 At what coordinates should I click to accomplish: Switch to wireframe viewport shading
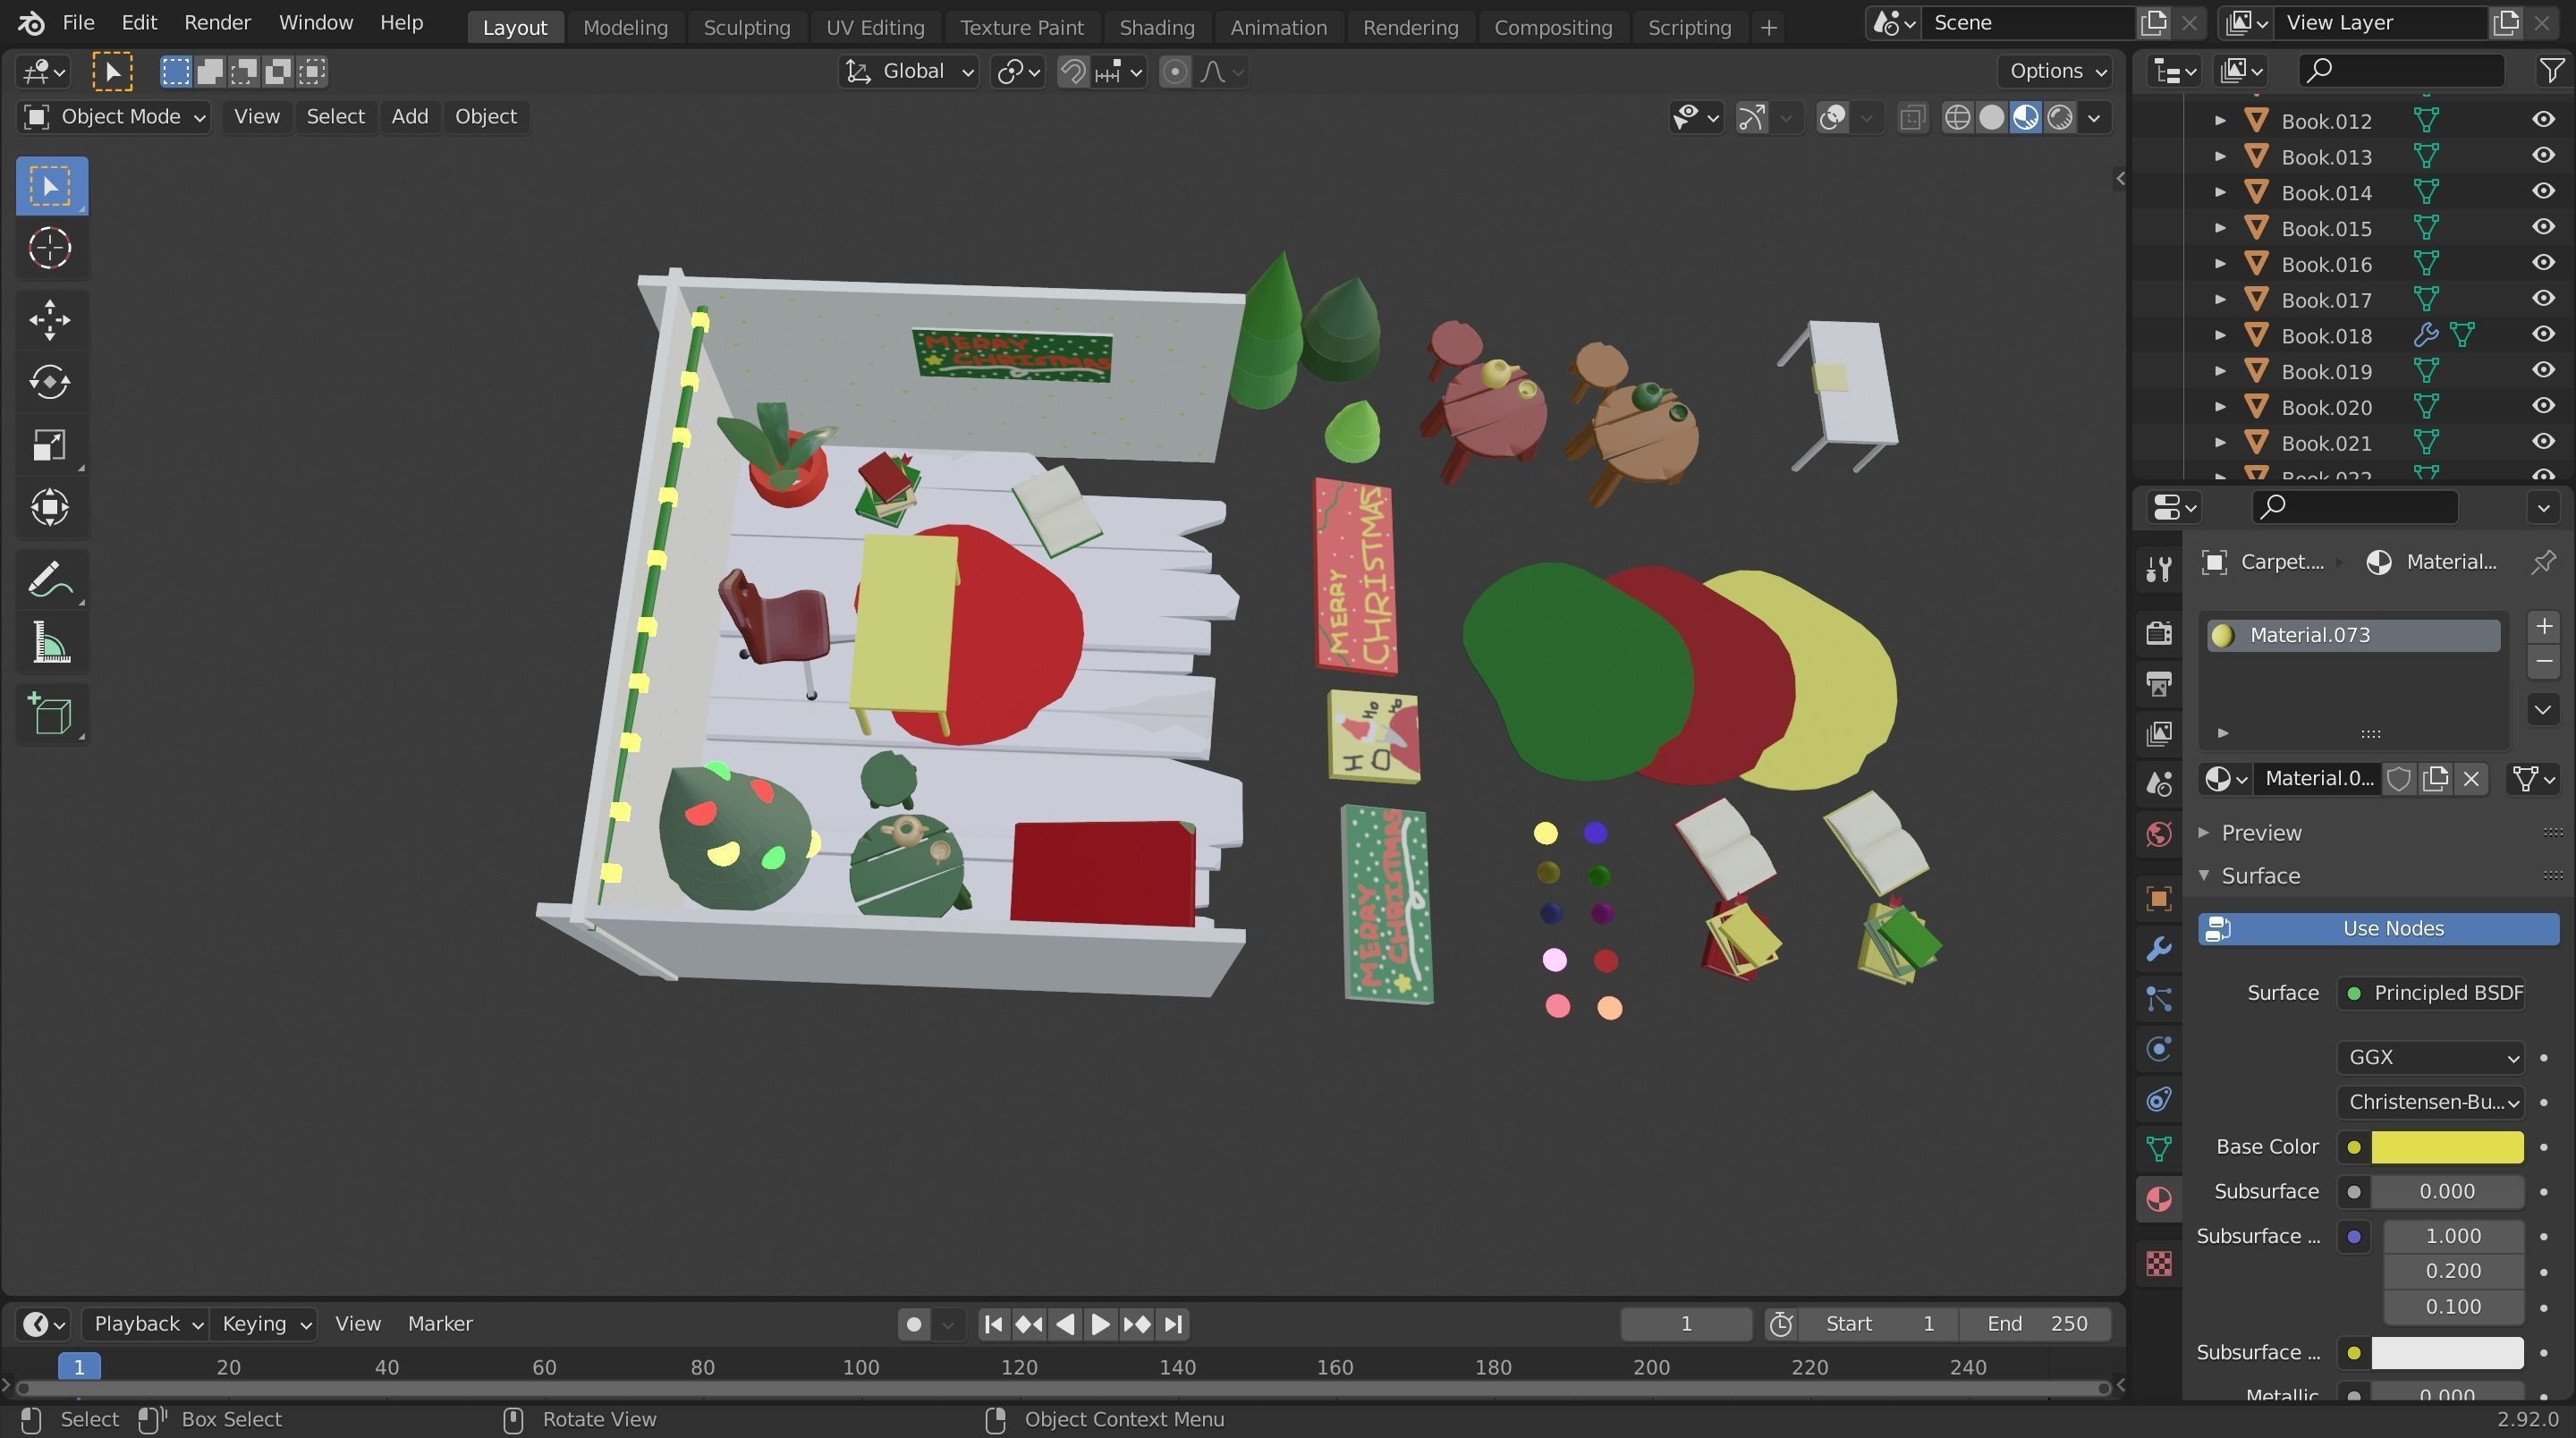point(1957,117)
